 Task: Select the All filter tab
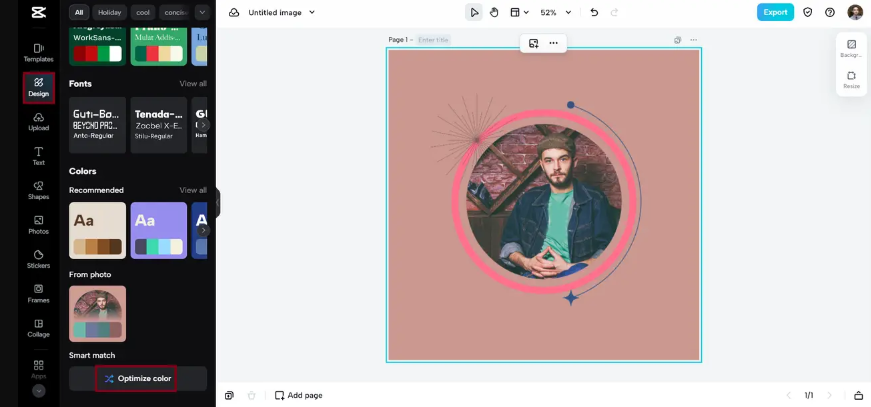click(79, 12)
